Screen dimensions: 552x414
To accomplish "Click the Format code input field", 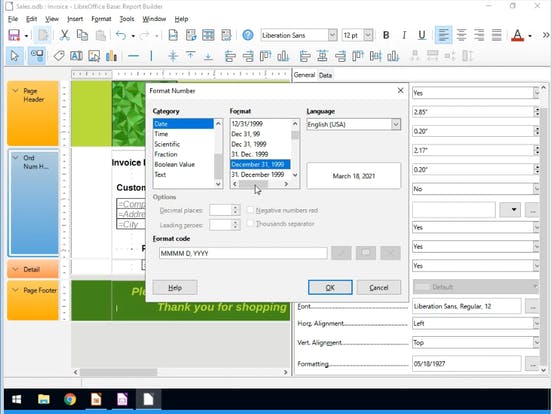I will coord(243,253).
